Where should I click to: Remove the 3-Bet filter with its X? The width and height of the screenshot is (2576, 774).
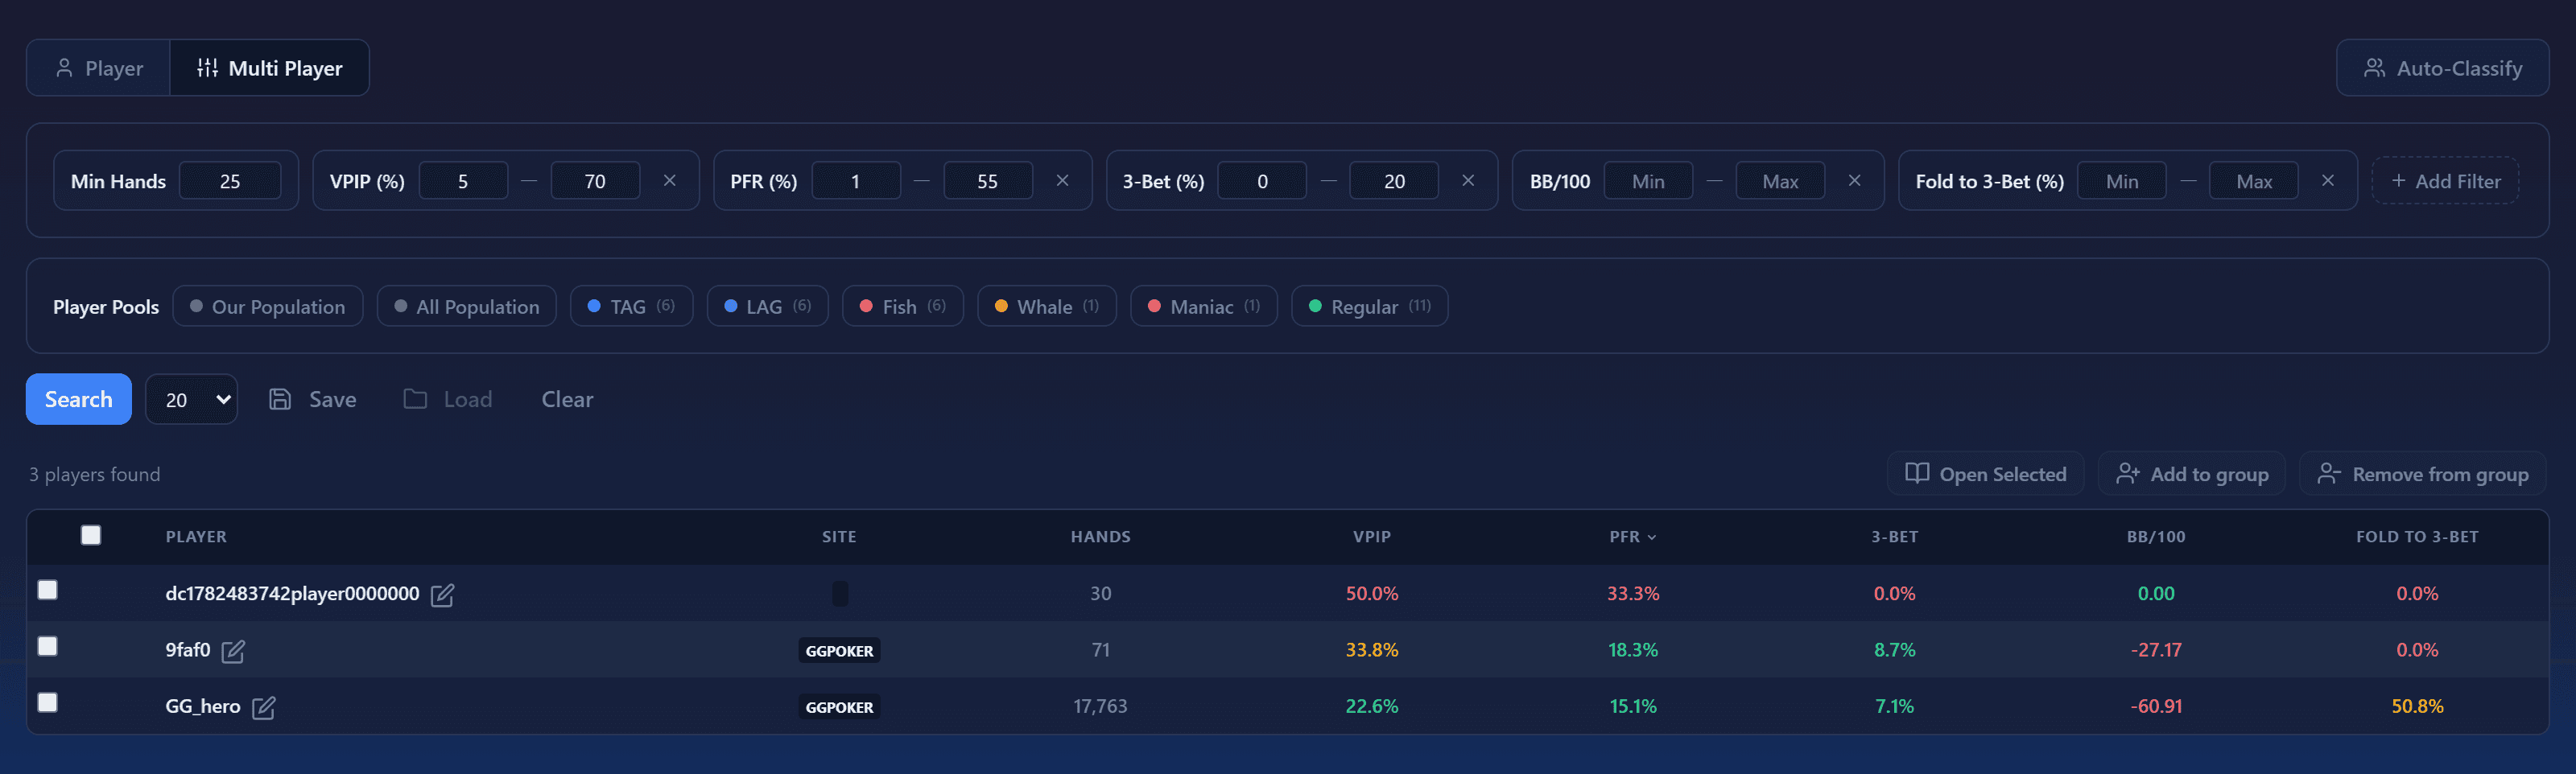pos(1468,180)
